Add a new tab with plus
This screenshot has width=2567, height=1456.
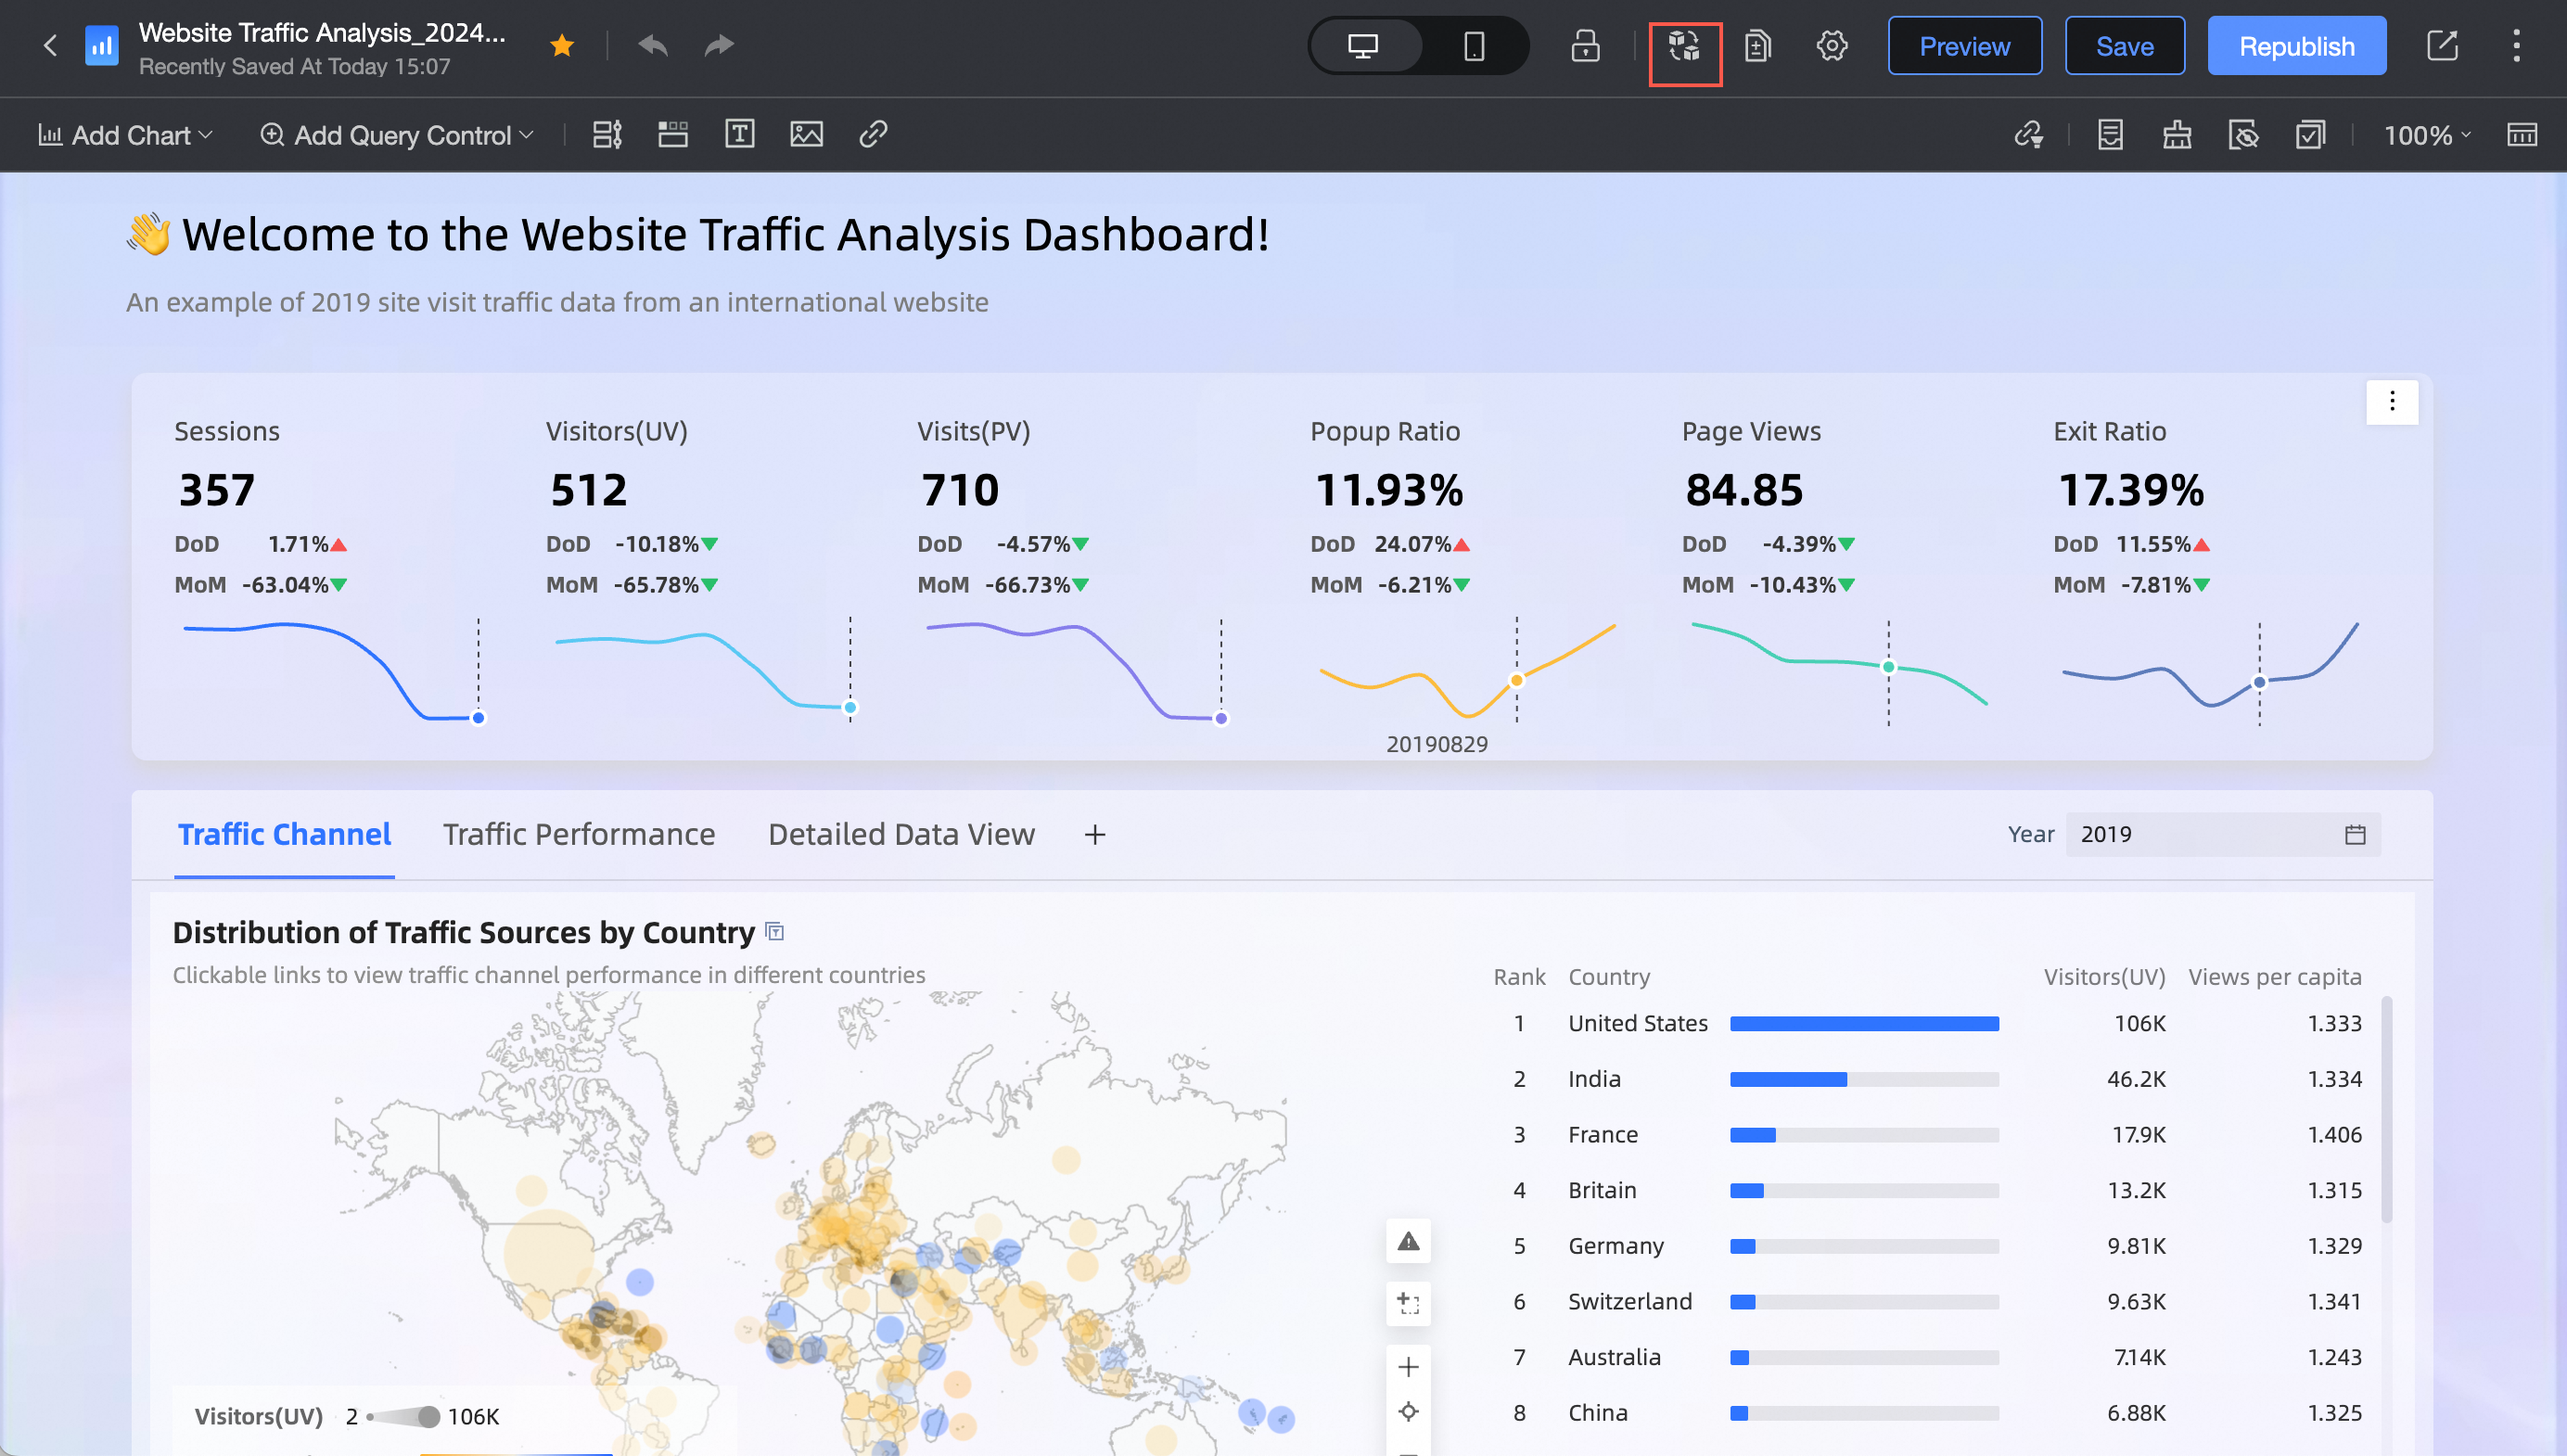(1095, 834)
